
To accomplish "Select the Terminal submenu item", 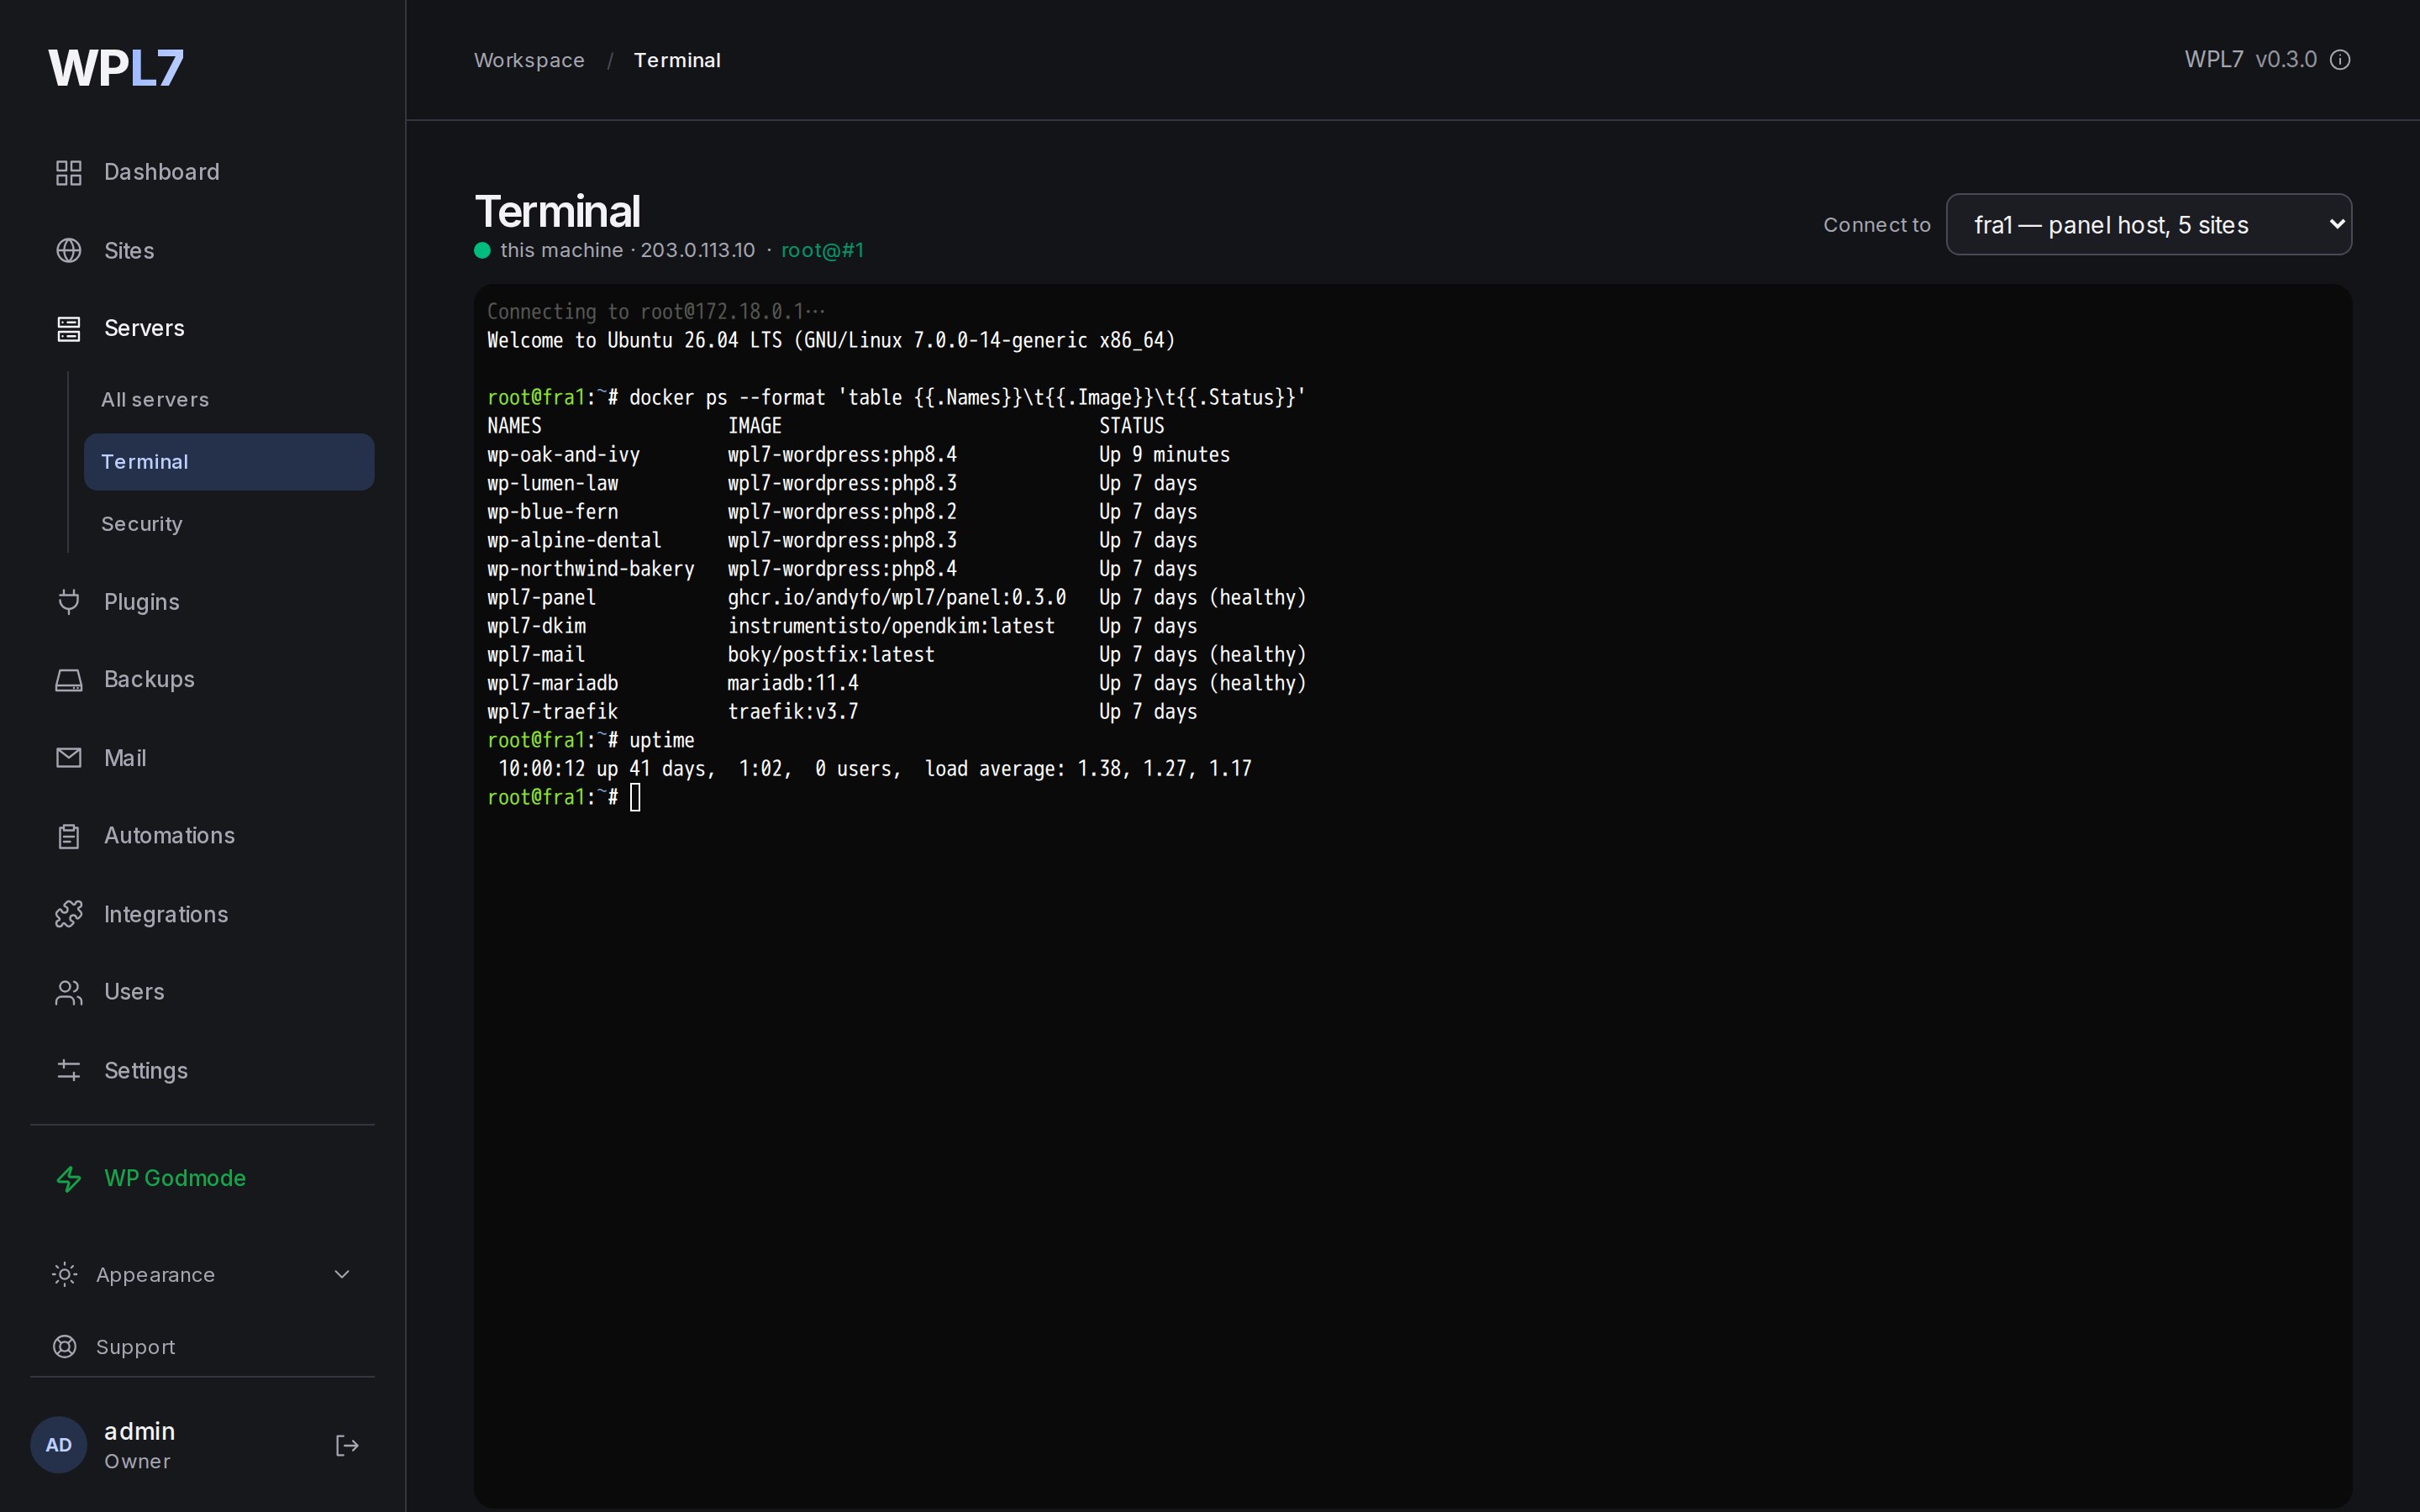I will [x=229, y=461].
